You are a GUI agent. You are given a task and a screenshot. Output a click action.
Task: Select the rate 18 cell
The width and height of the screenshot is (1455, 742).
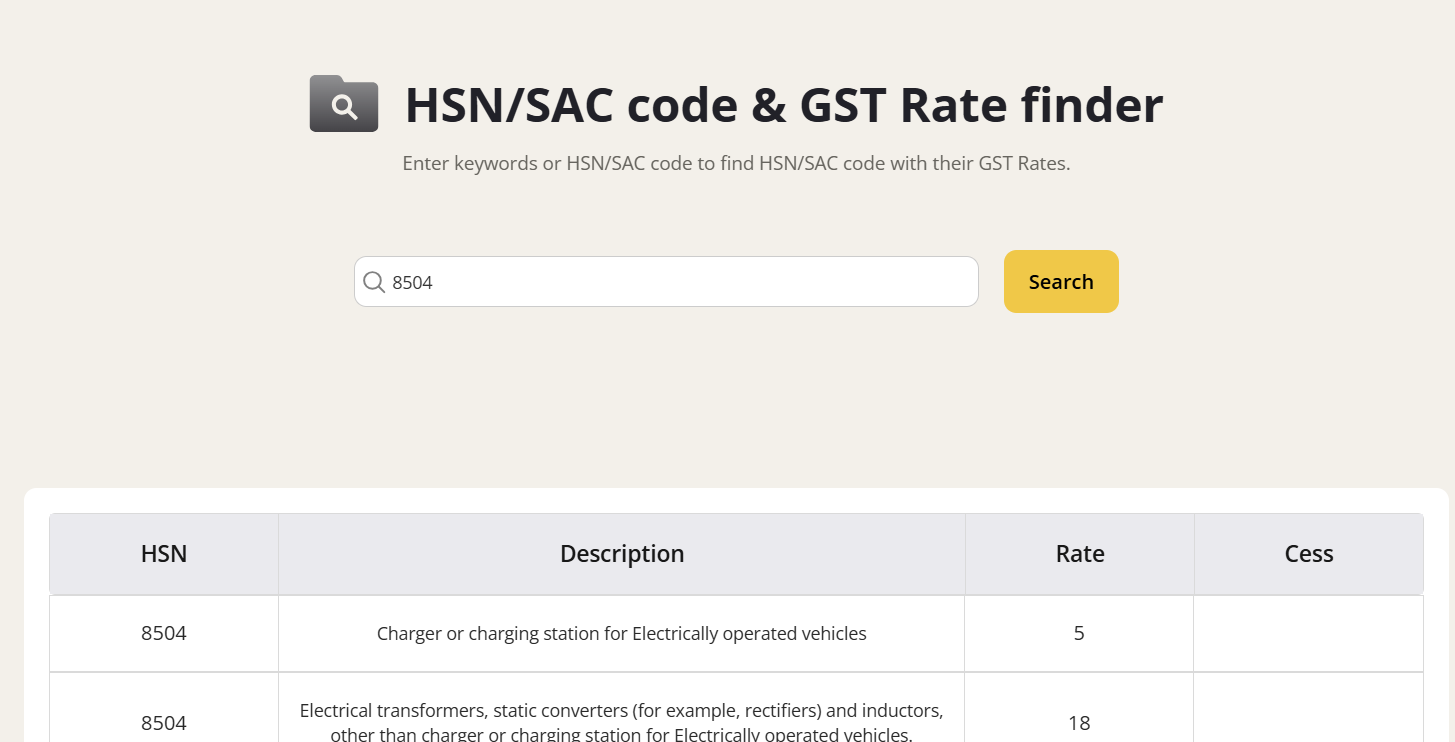(1079, 722)
